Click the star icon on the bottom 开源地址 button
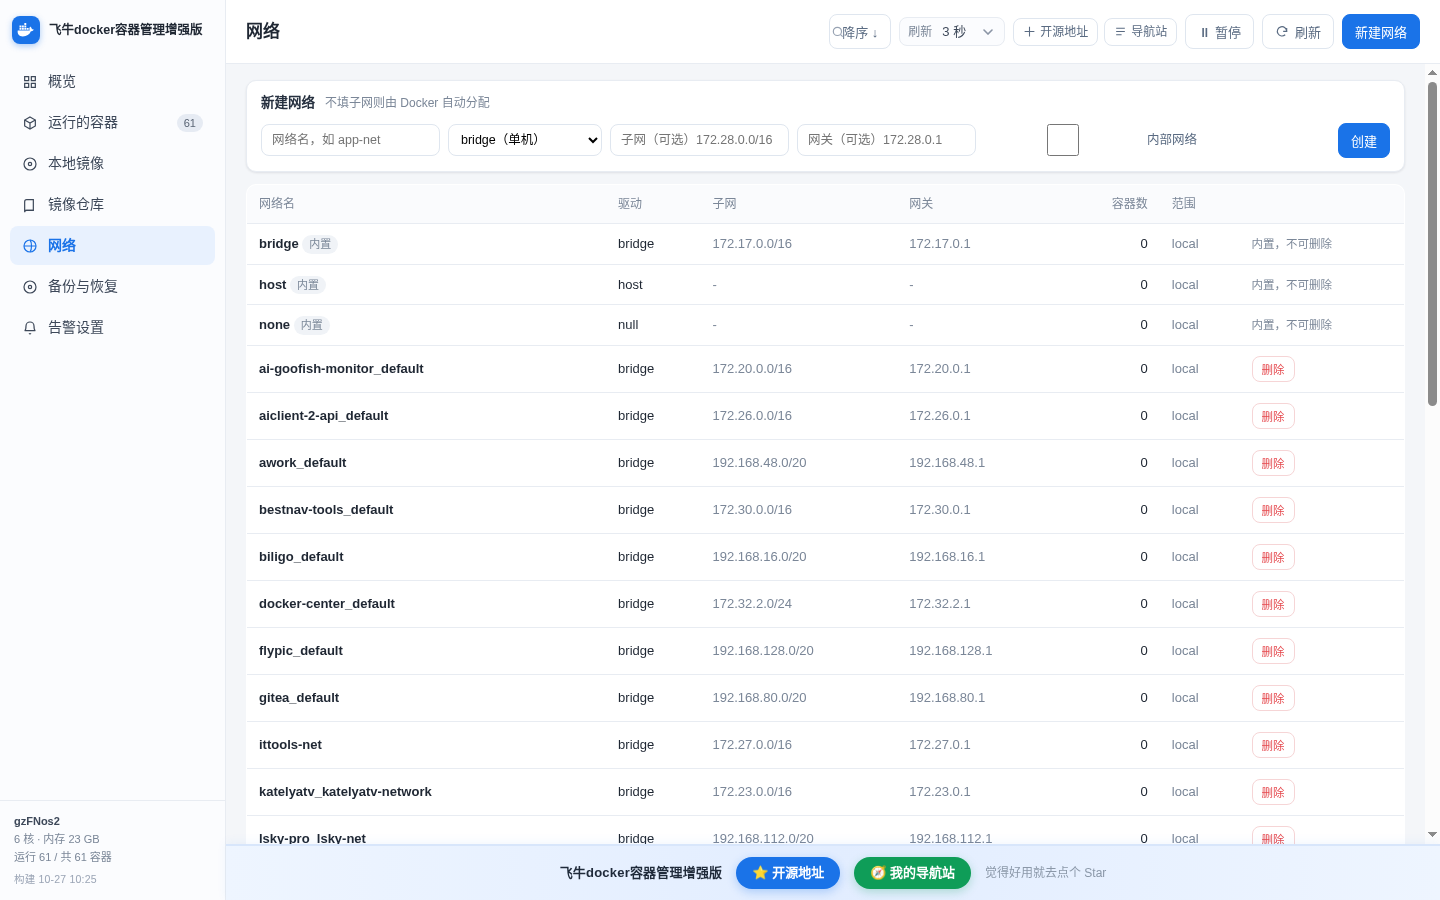The height and width of the screenshot is (900, 1440). pos(760,873)
